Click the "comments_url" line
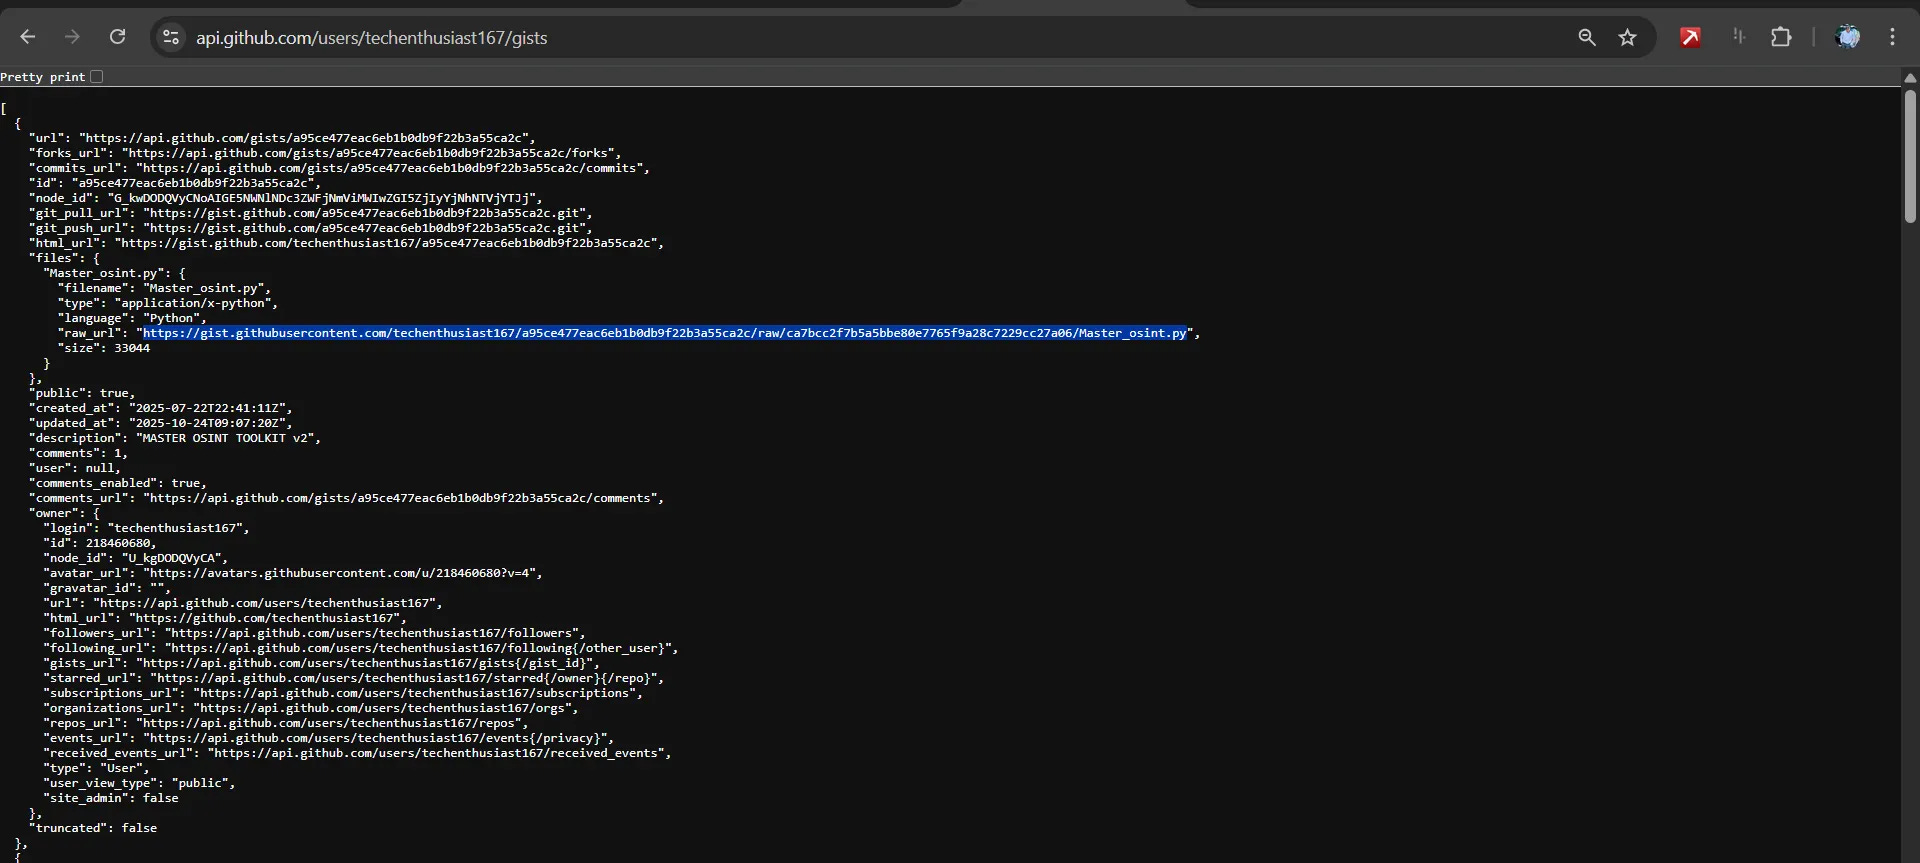Viewport: 1920px width, 863px height. (x=346, y=498)
